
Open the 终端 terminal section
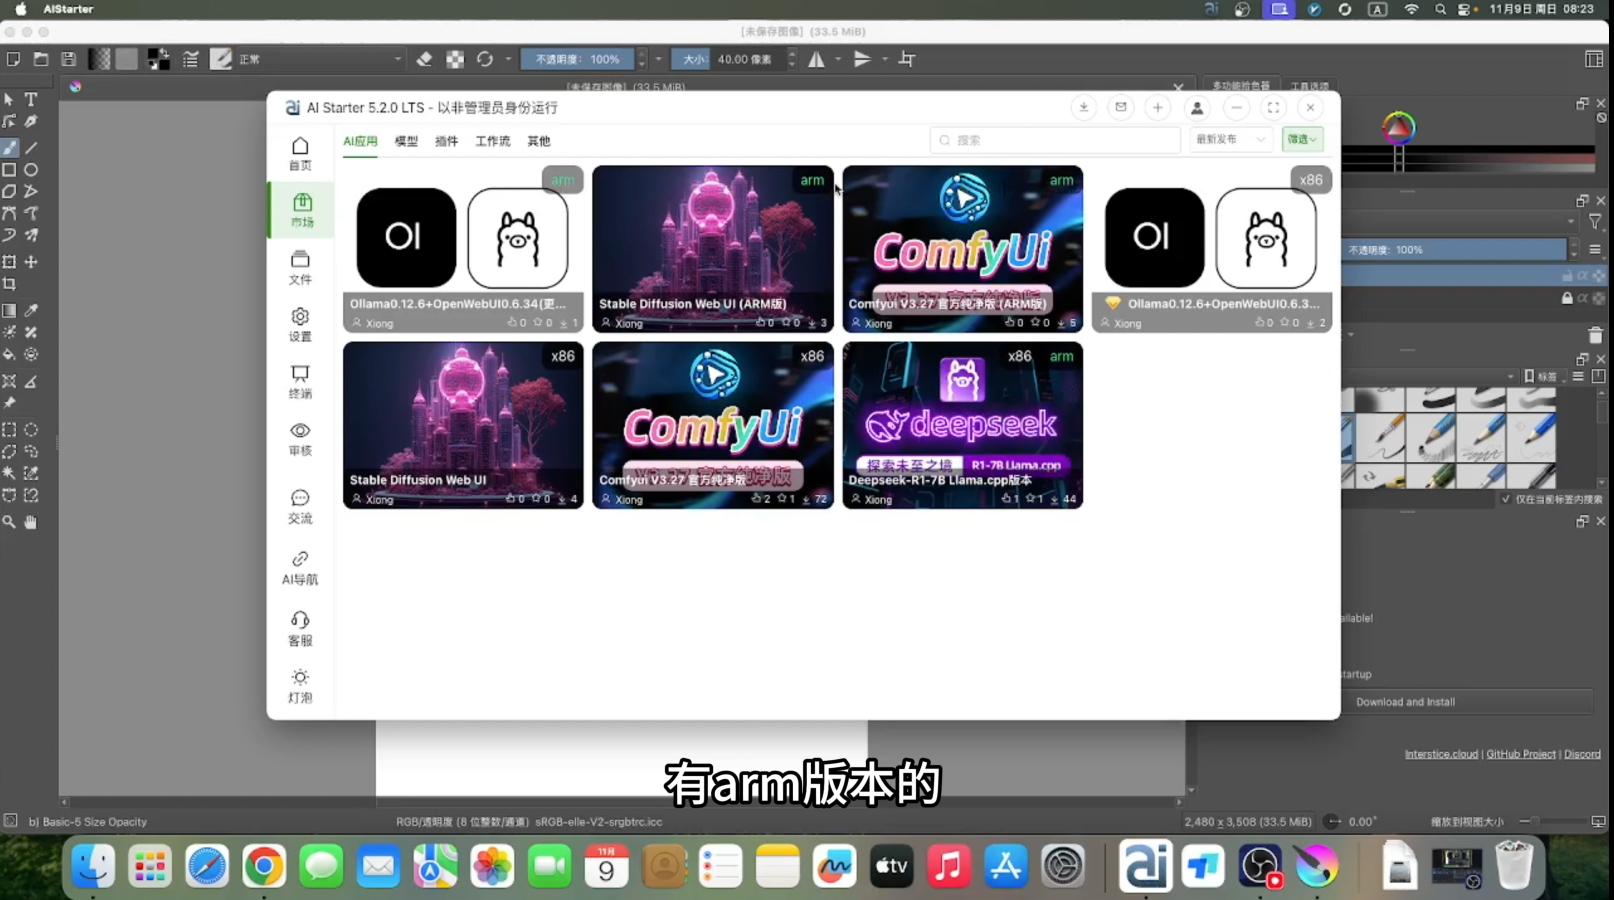300,382
